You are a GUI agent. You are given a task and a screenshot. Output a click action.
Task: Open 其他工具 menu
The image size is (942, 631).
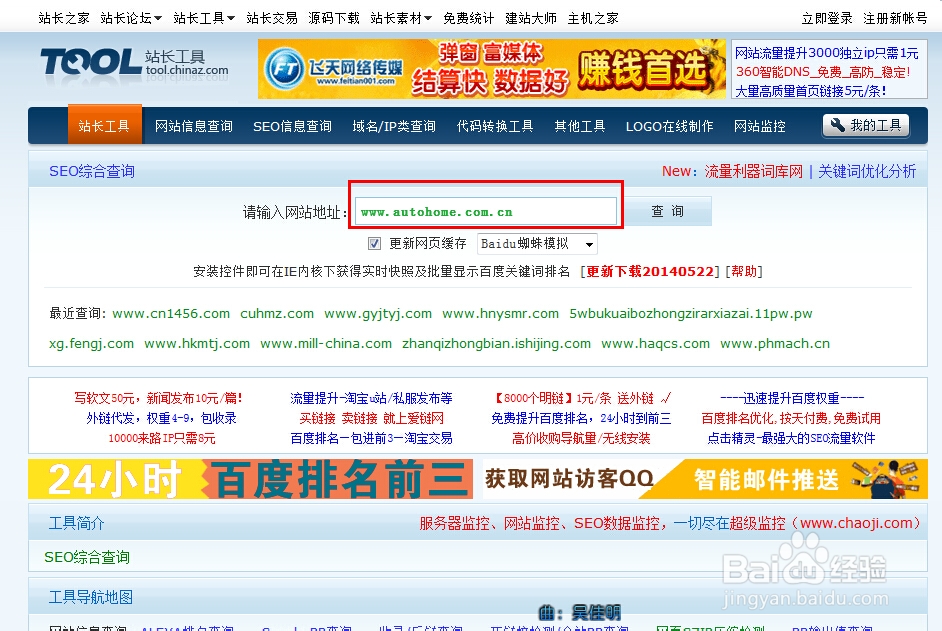click(580, 126)
